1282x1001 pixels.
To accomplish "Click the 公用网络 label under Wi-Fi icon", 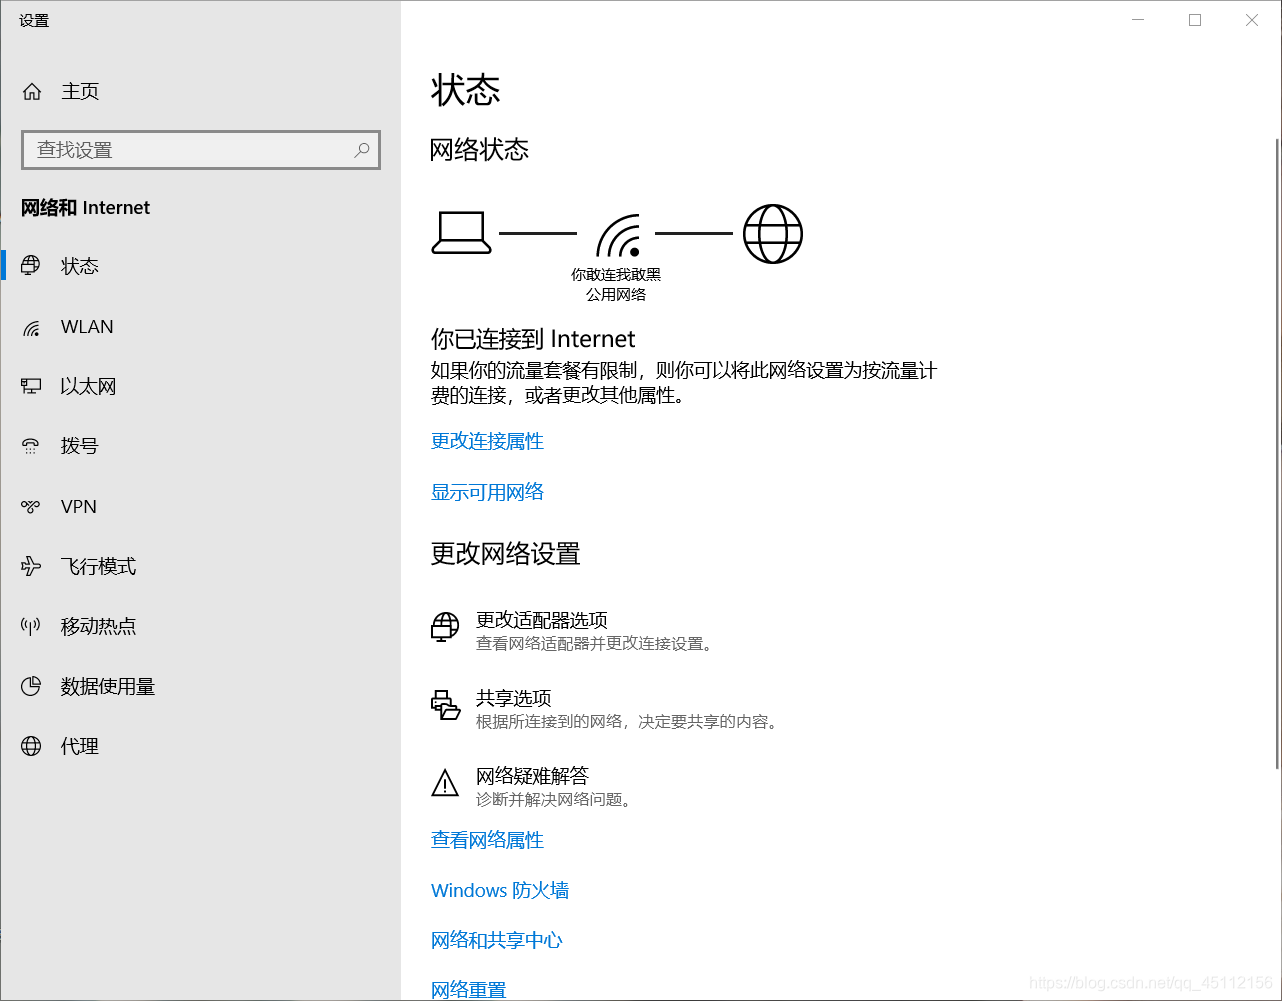I will point(616,294).
